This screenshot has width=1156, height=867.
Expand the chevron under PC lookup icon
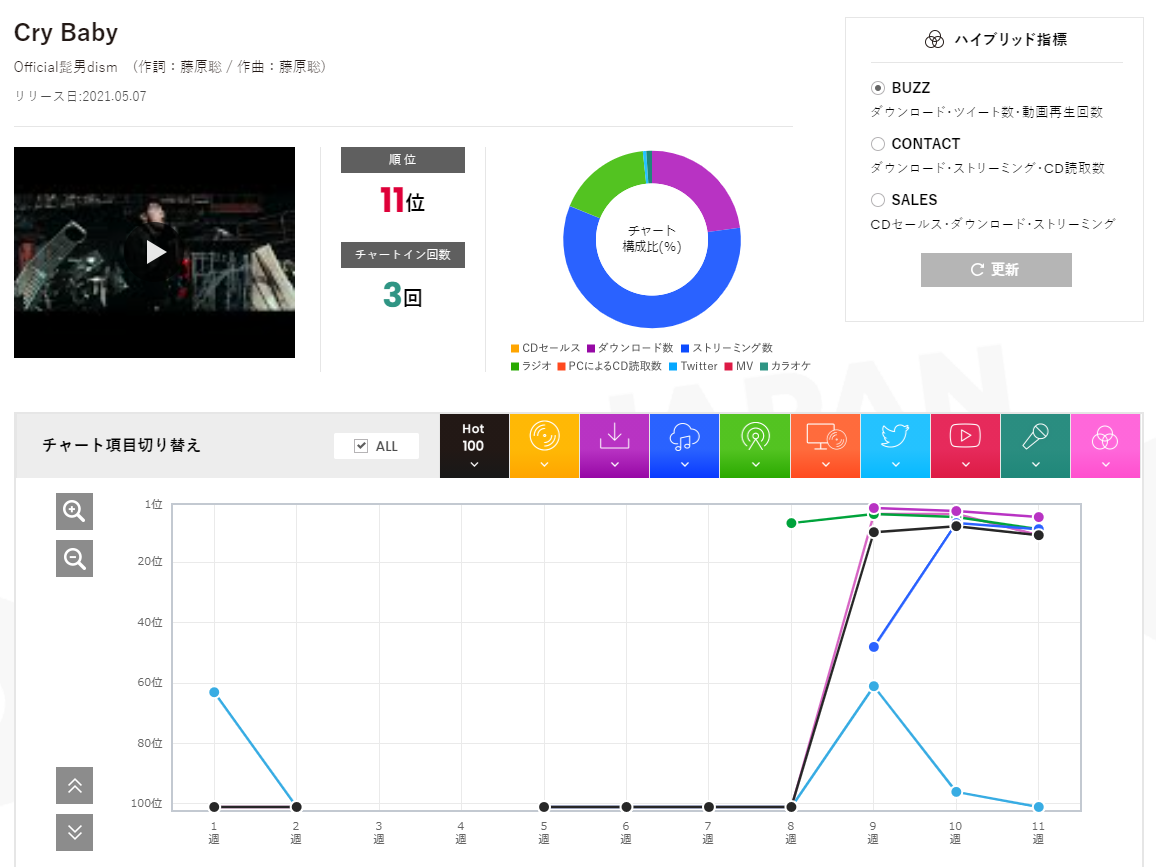point(826,464)
